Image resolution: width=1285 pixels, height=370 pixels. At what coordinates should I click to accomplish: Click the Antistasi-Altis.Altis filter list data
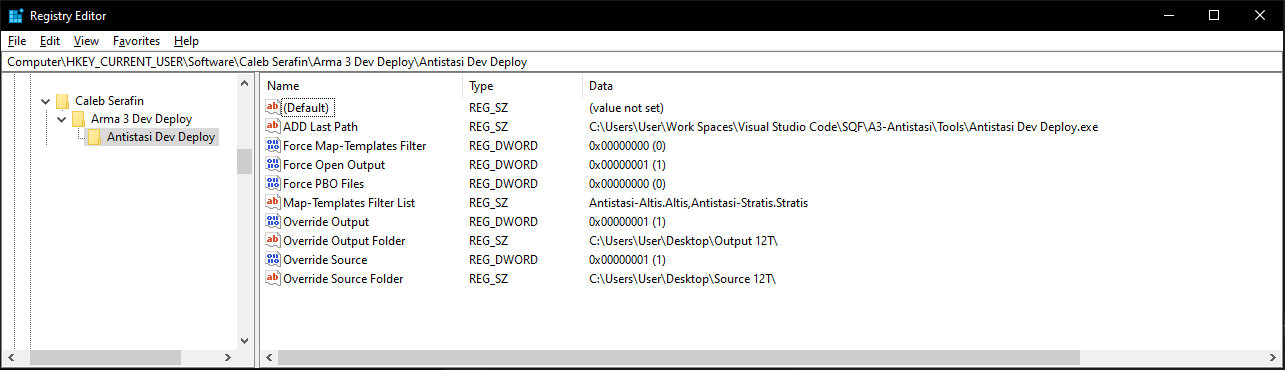pyautogui.click(x=698, y=202)
